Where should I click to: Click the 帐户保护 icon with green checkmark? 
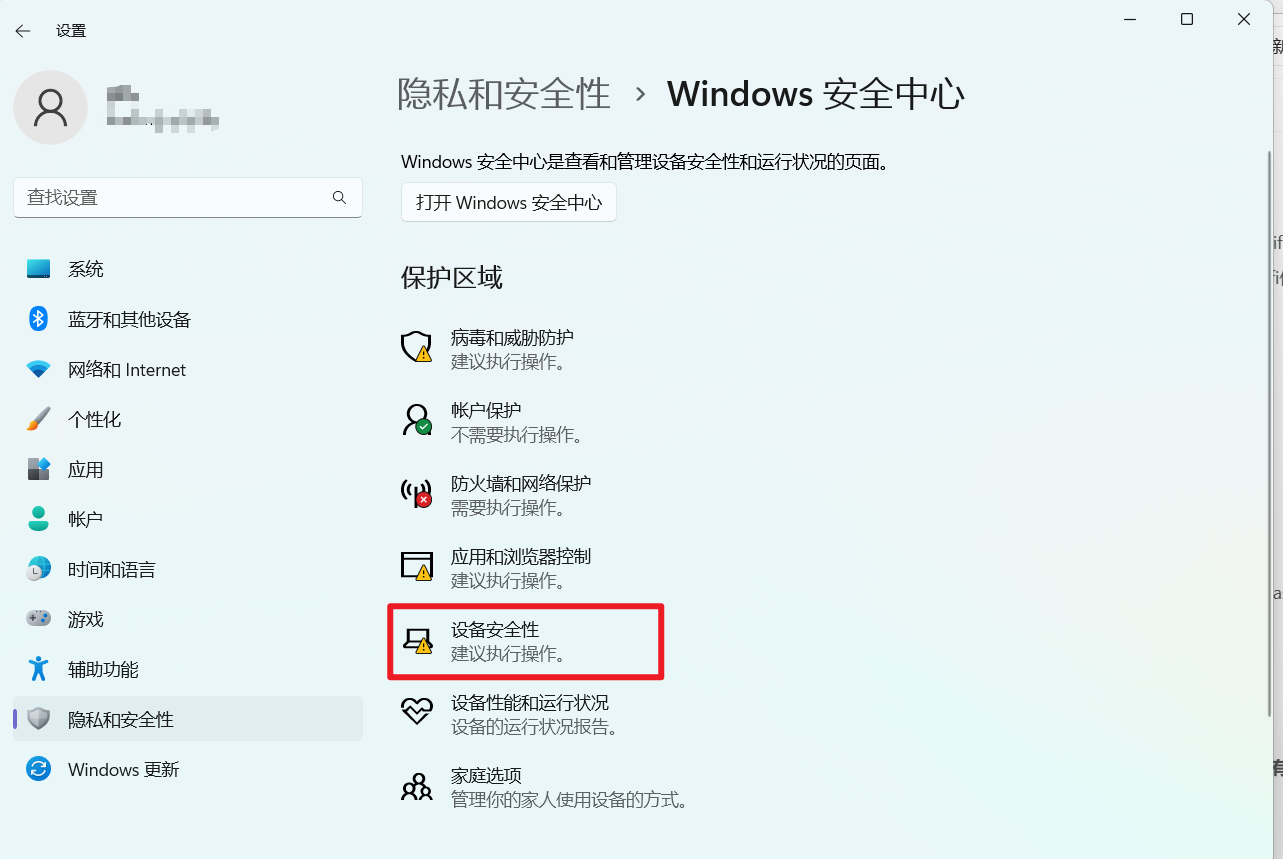coord(416,420)
